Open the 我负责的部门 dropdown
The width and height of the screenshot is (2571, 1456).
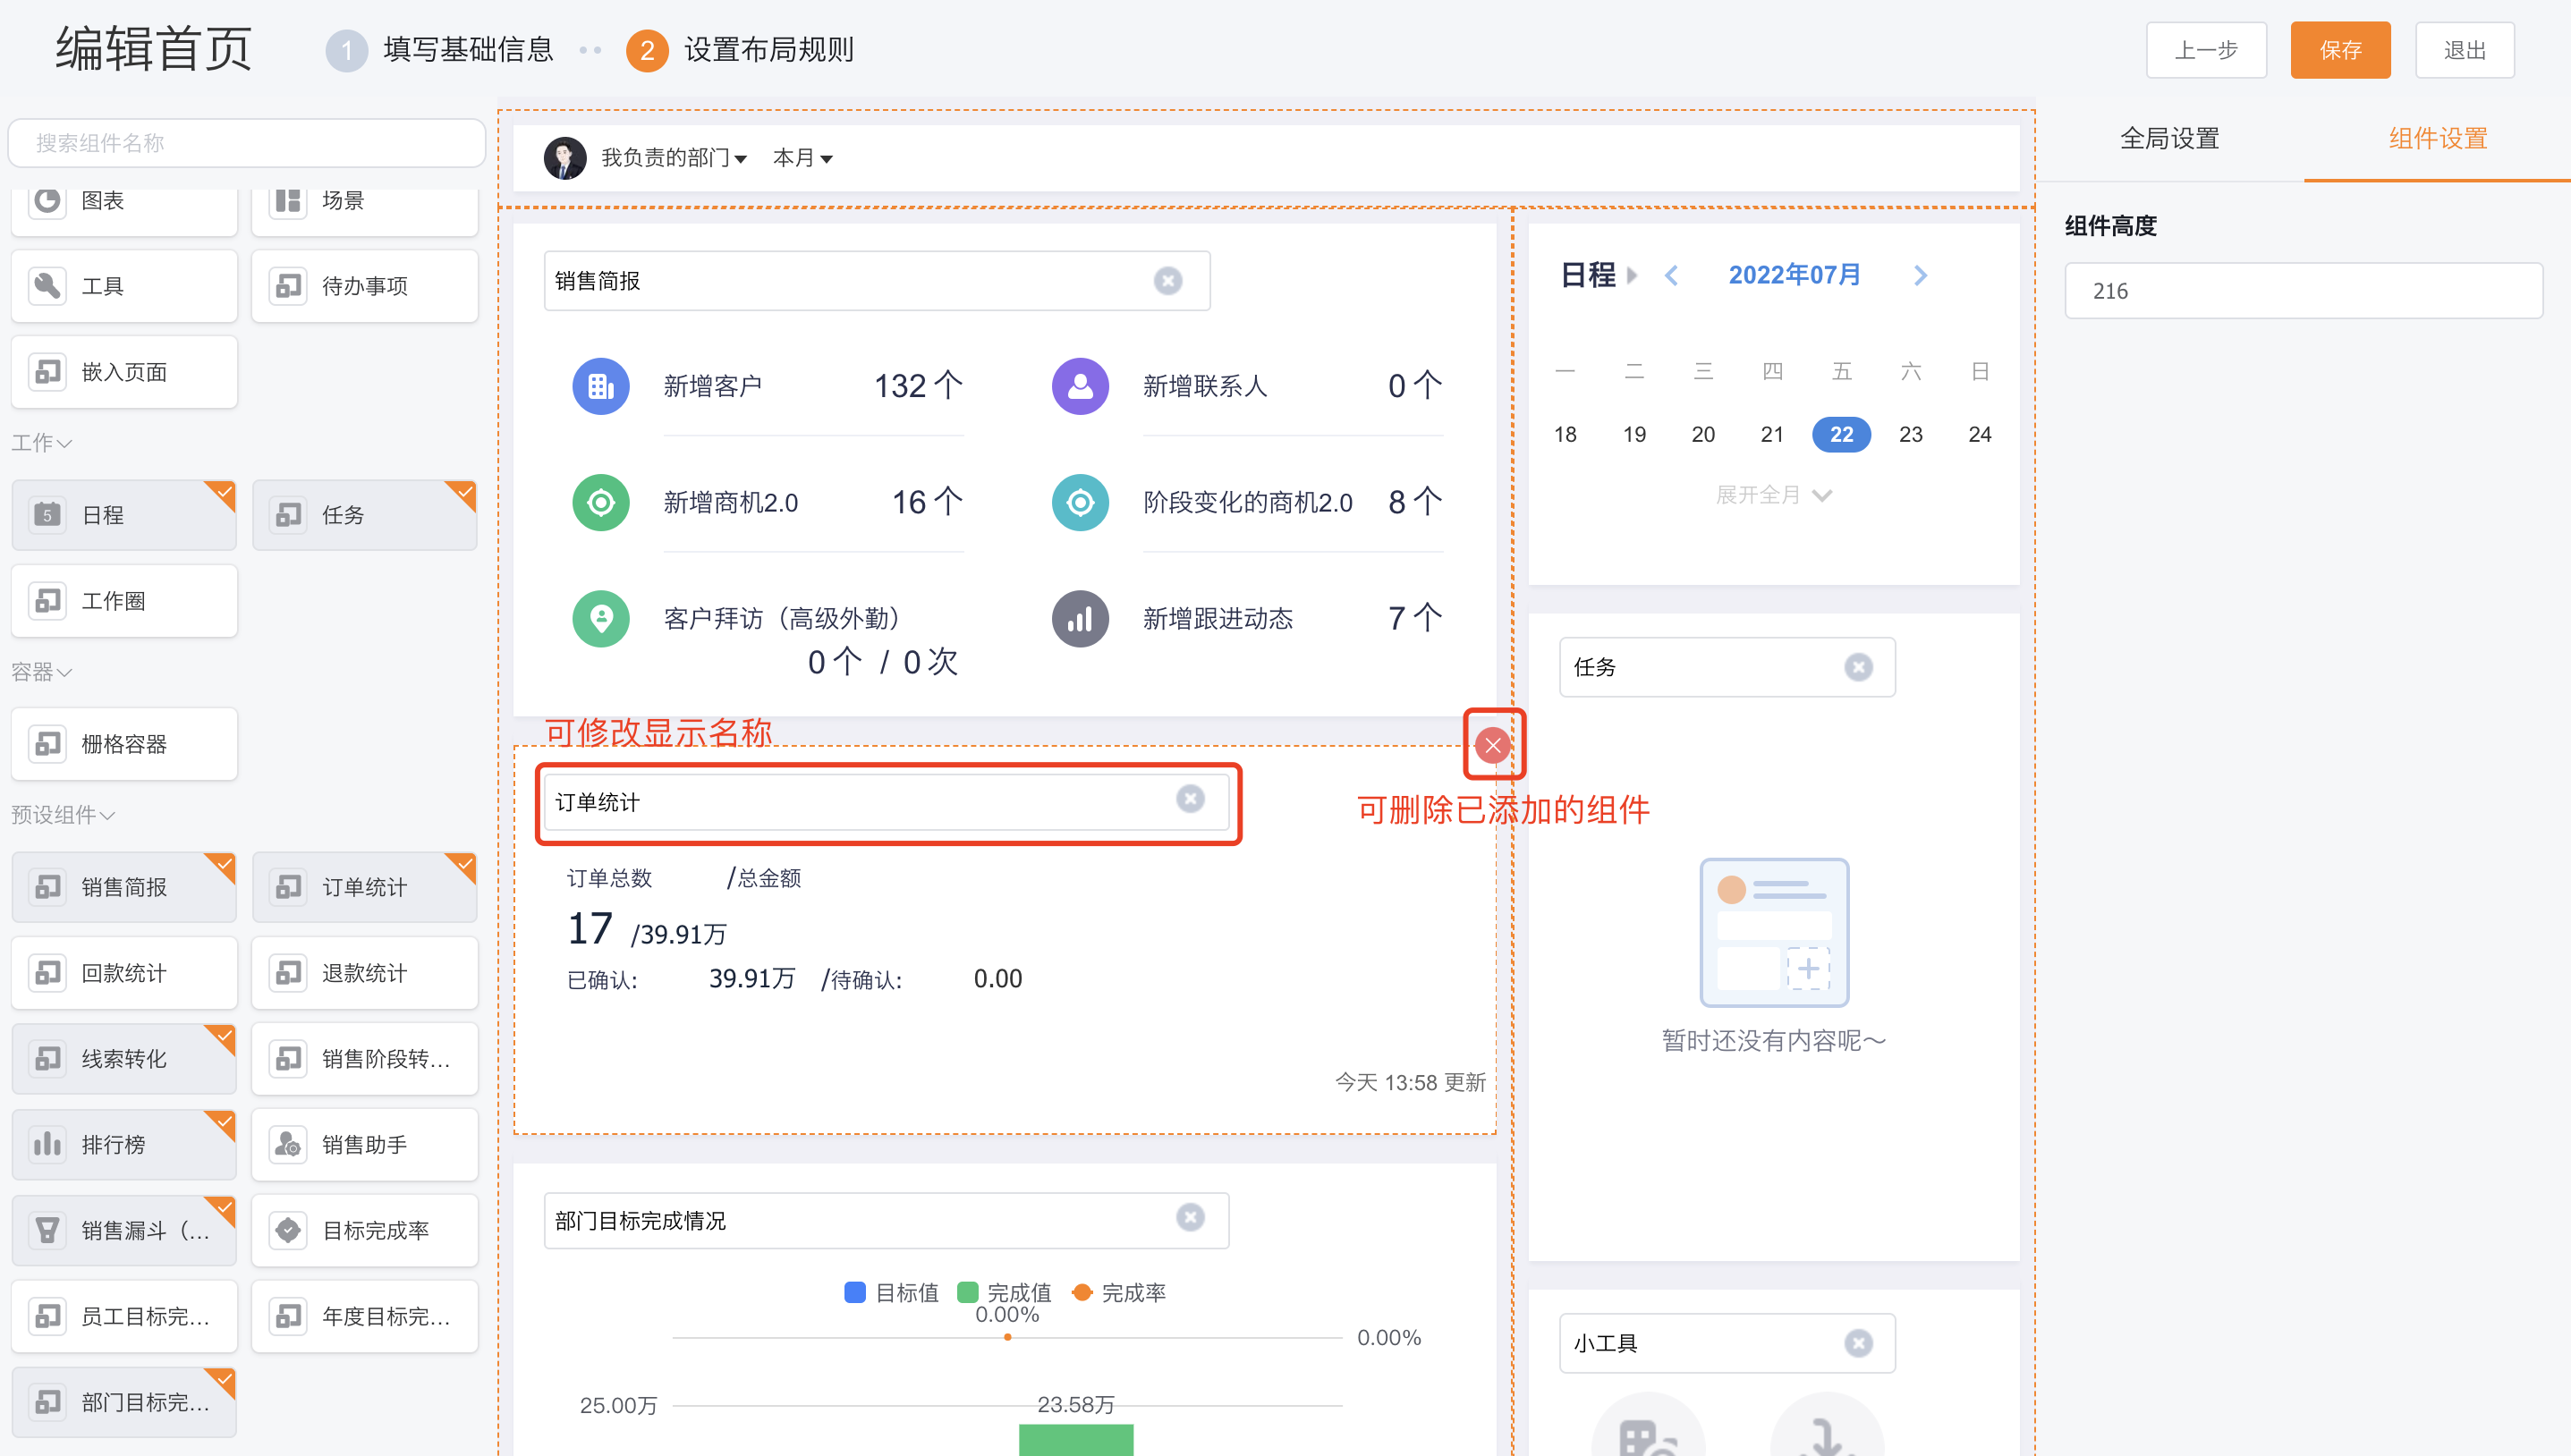pos(674,158)
